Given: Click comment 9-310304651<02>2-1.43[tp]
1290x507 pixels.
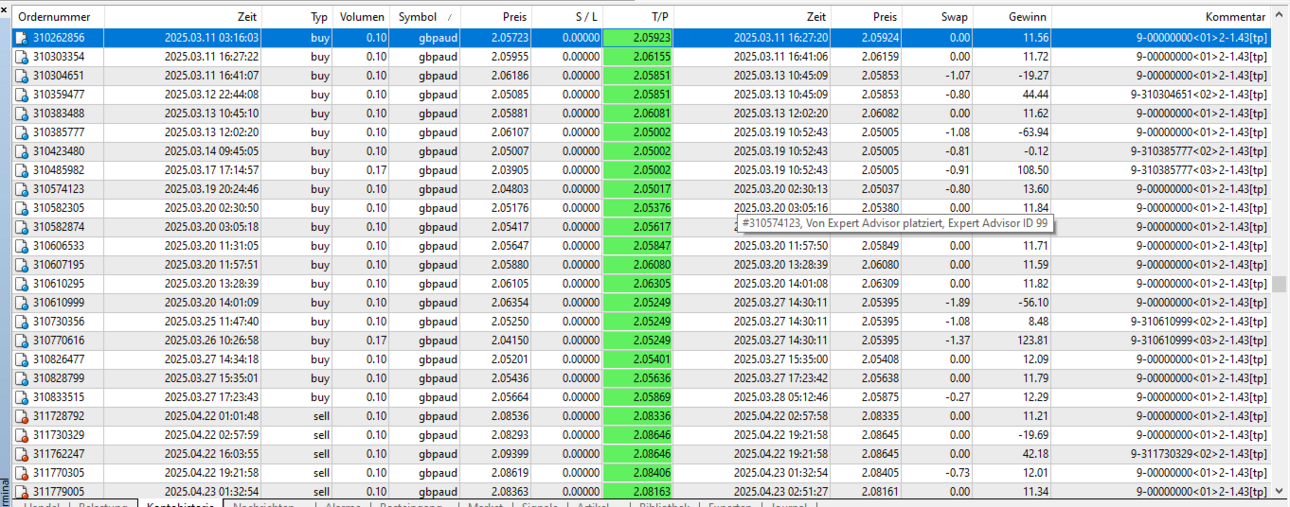Looking at the screenshot, I should 1198,95.
